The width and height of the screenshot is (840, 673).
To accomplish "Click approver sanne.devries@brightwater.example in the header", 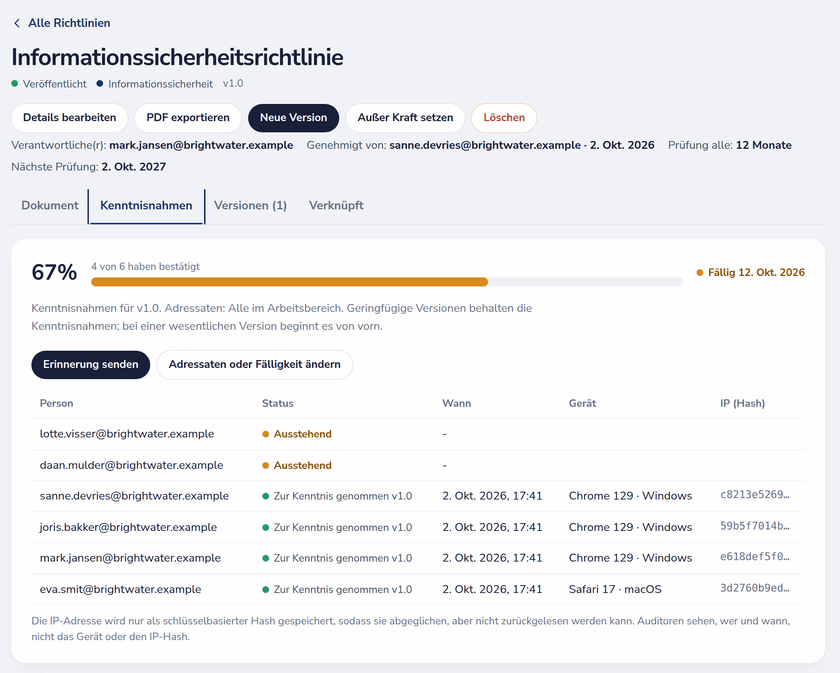I will coord(485,145).
